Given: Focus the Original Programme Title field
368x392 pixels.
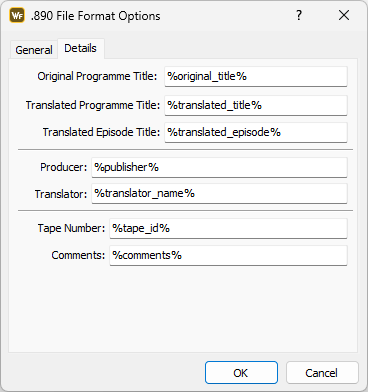Looking at the screenshot, I should point(256,76).
